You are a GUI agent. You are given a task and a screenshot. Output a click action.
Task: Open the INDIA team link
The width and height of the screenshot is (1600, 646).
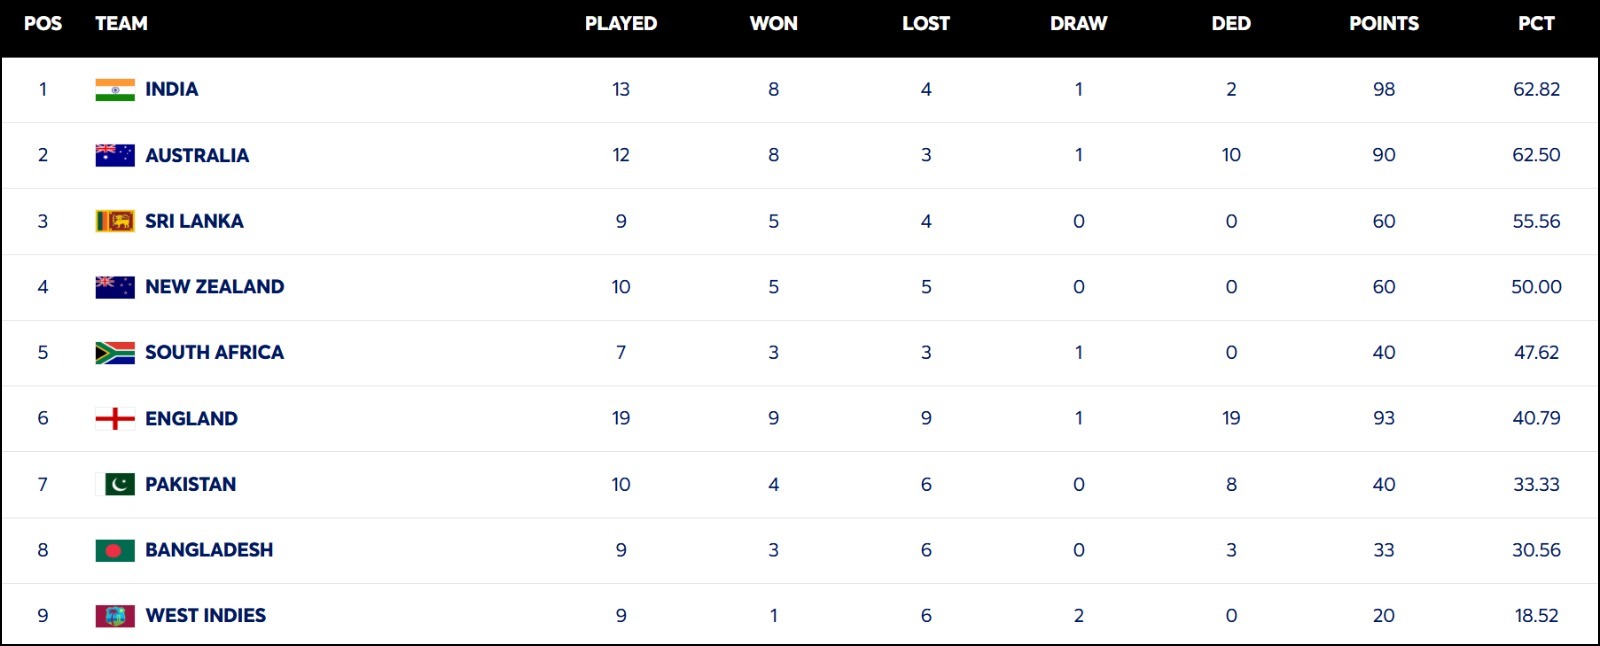coord(172,89)
